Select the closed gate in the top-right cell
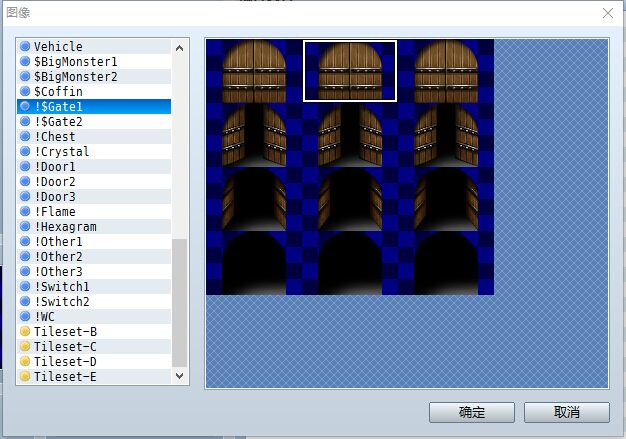Screen dimensions: 626x439 pyautogui.click(x=446, y=71)
